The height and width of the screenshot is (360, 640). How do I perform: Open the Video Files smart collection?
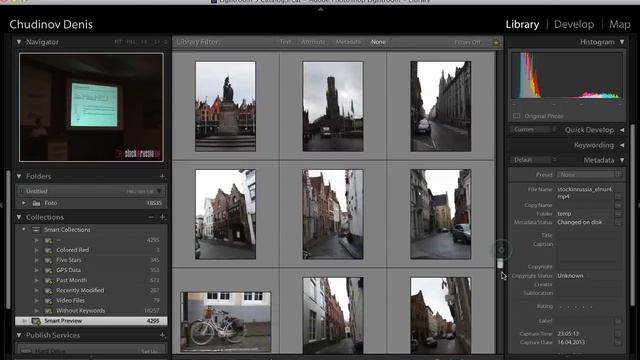(x=70, y=300)
